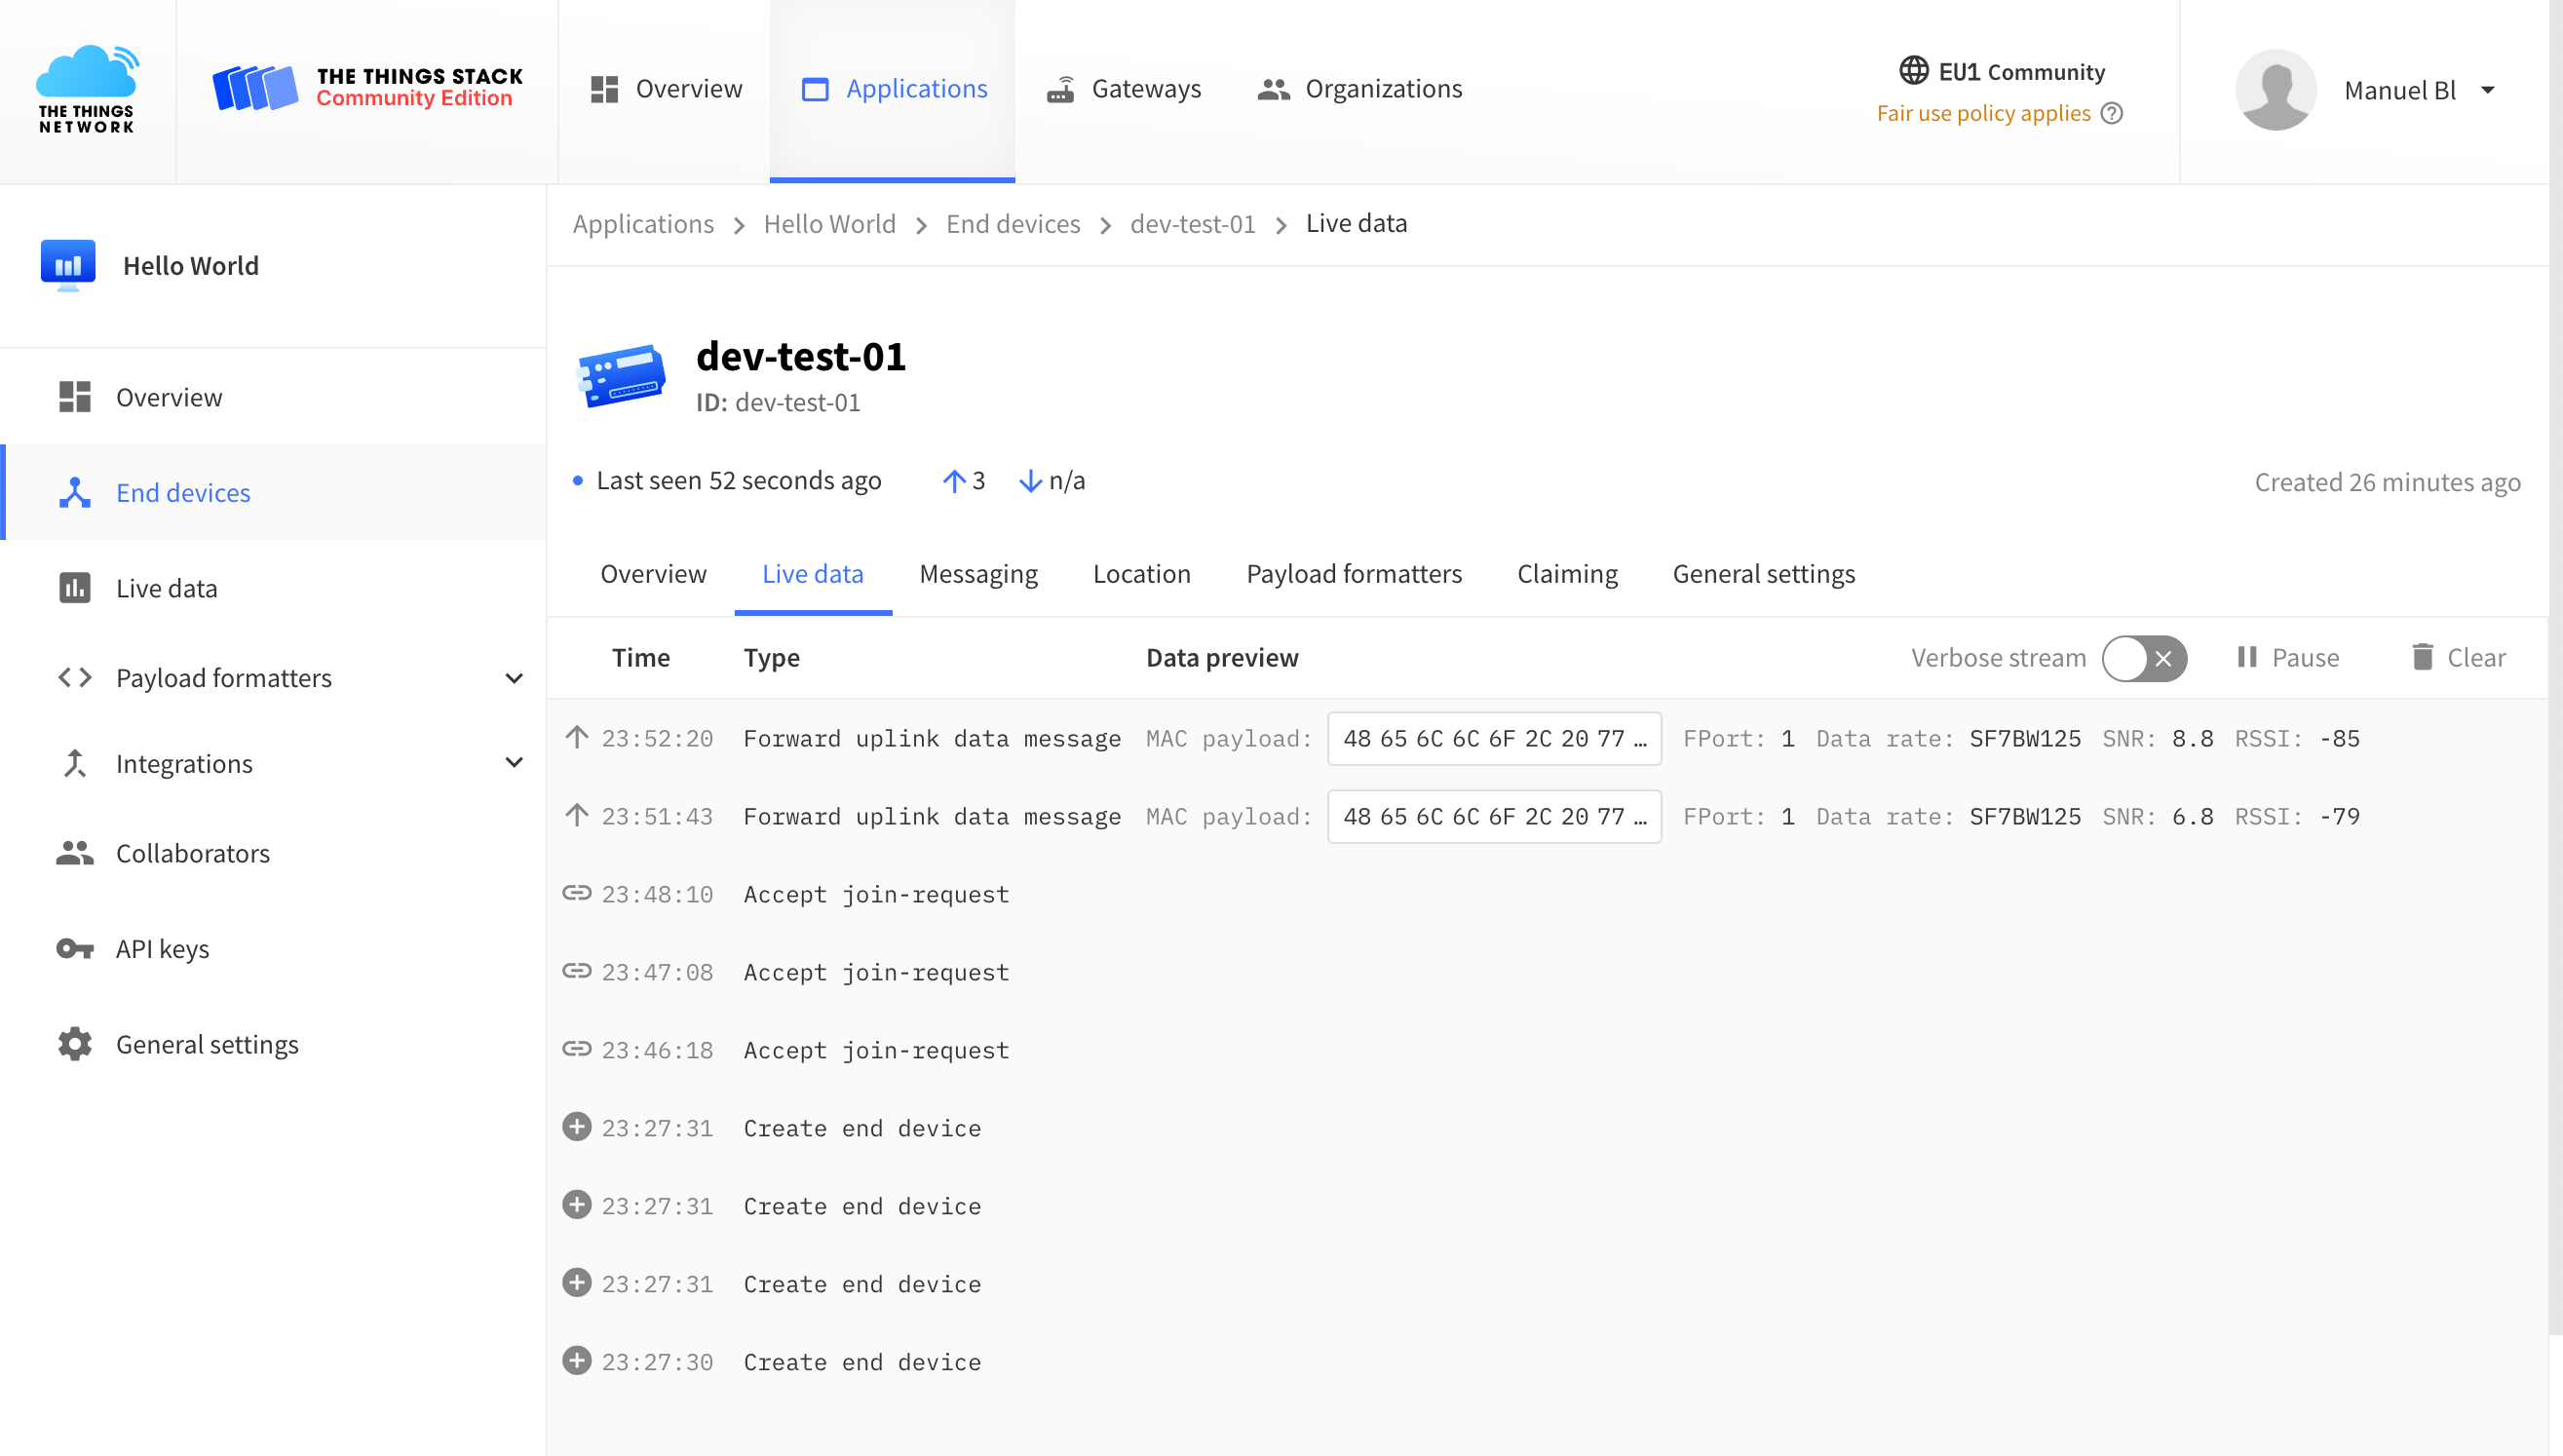Click the SNR 8.8 value
This screenshot has width=2563, height=1456.
pyautogui.click(x=2192, y=739)
